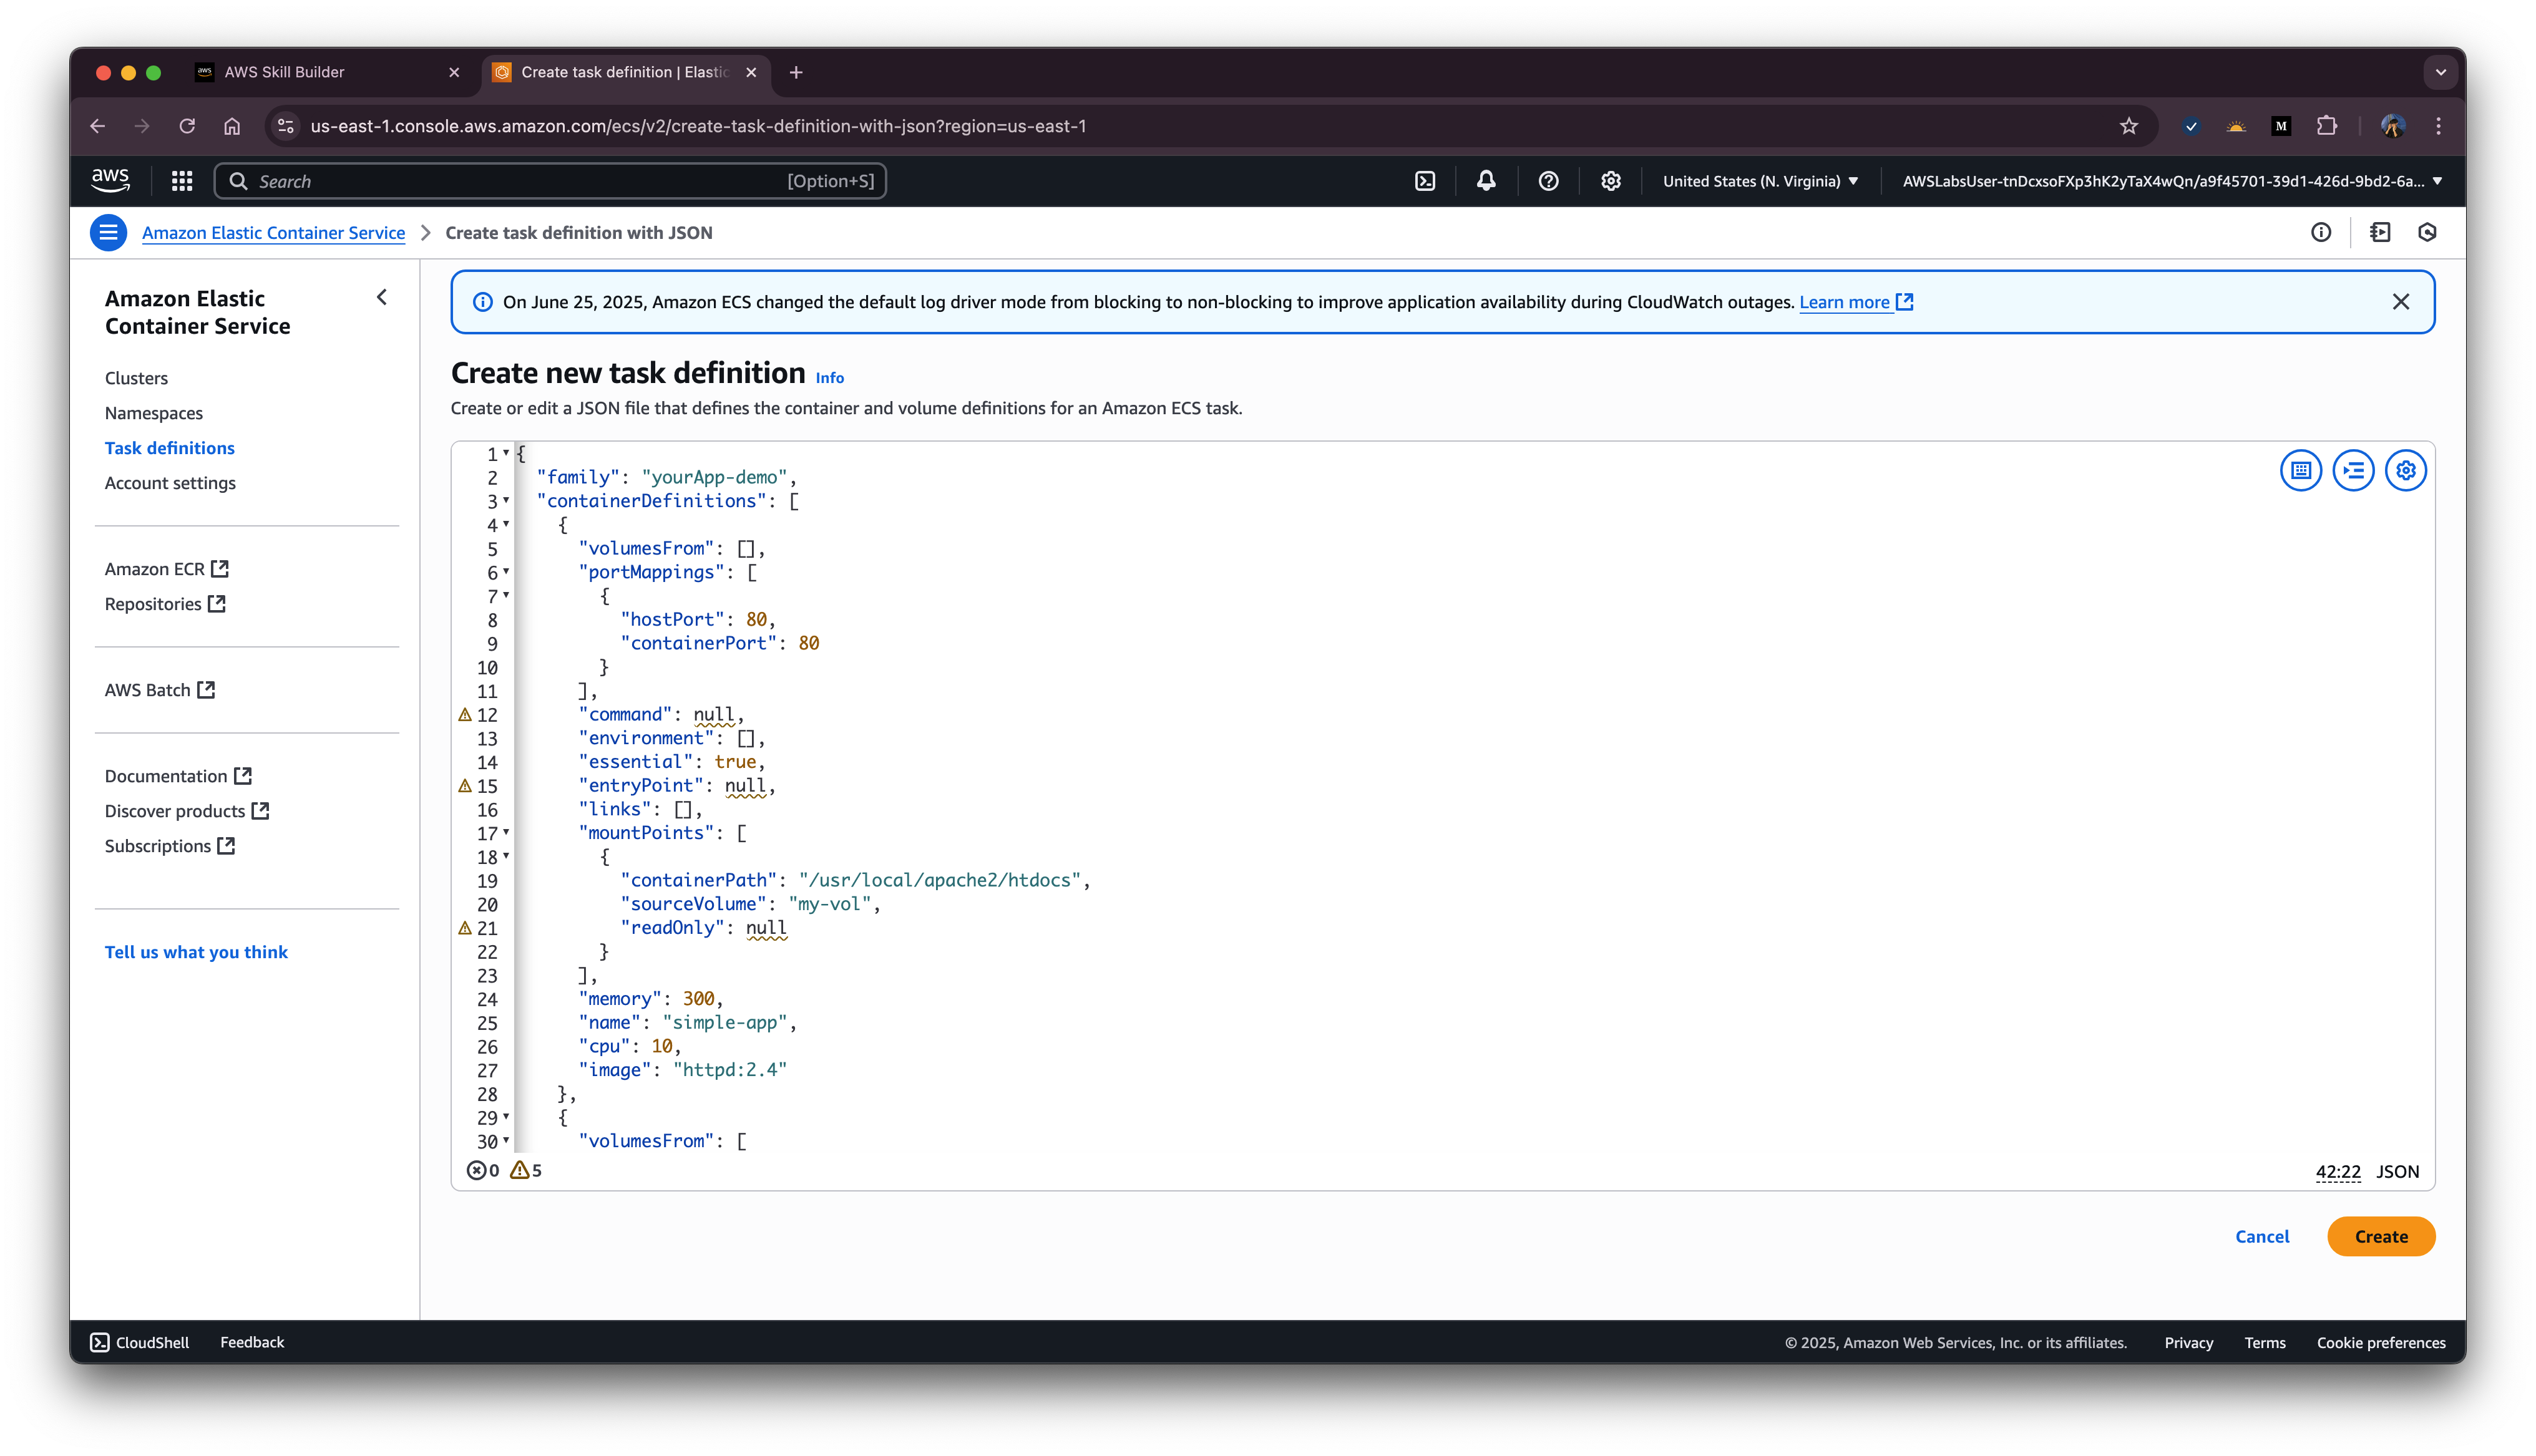This screenshot has height=1456, width=2536.
Task: Click the Tell us what you think link
Action: point(196,952)
